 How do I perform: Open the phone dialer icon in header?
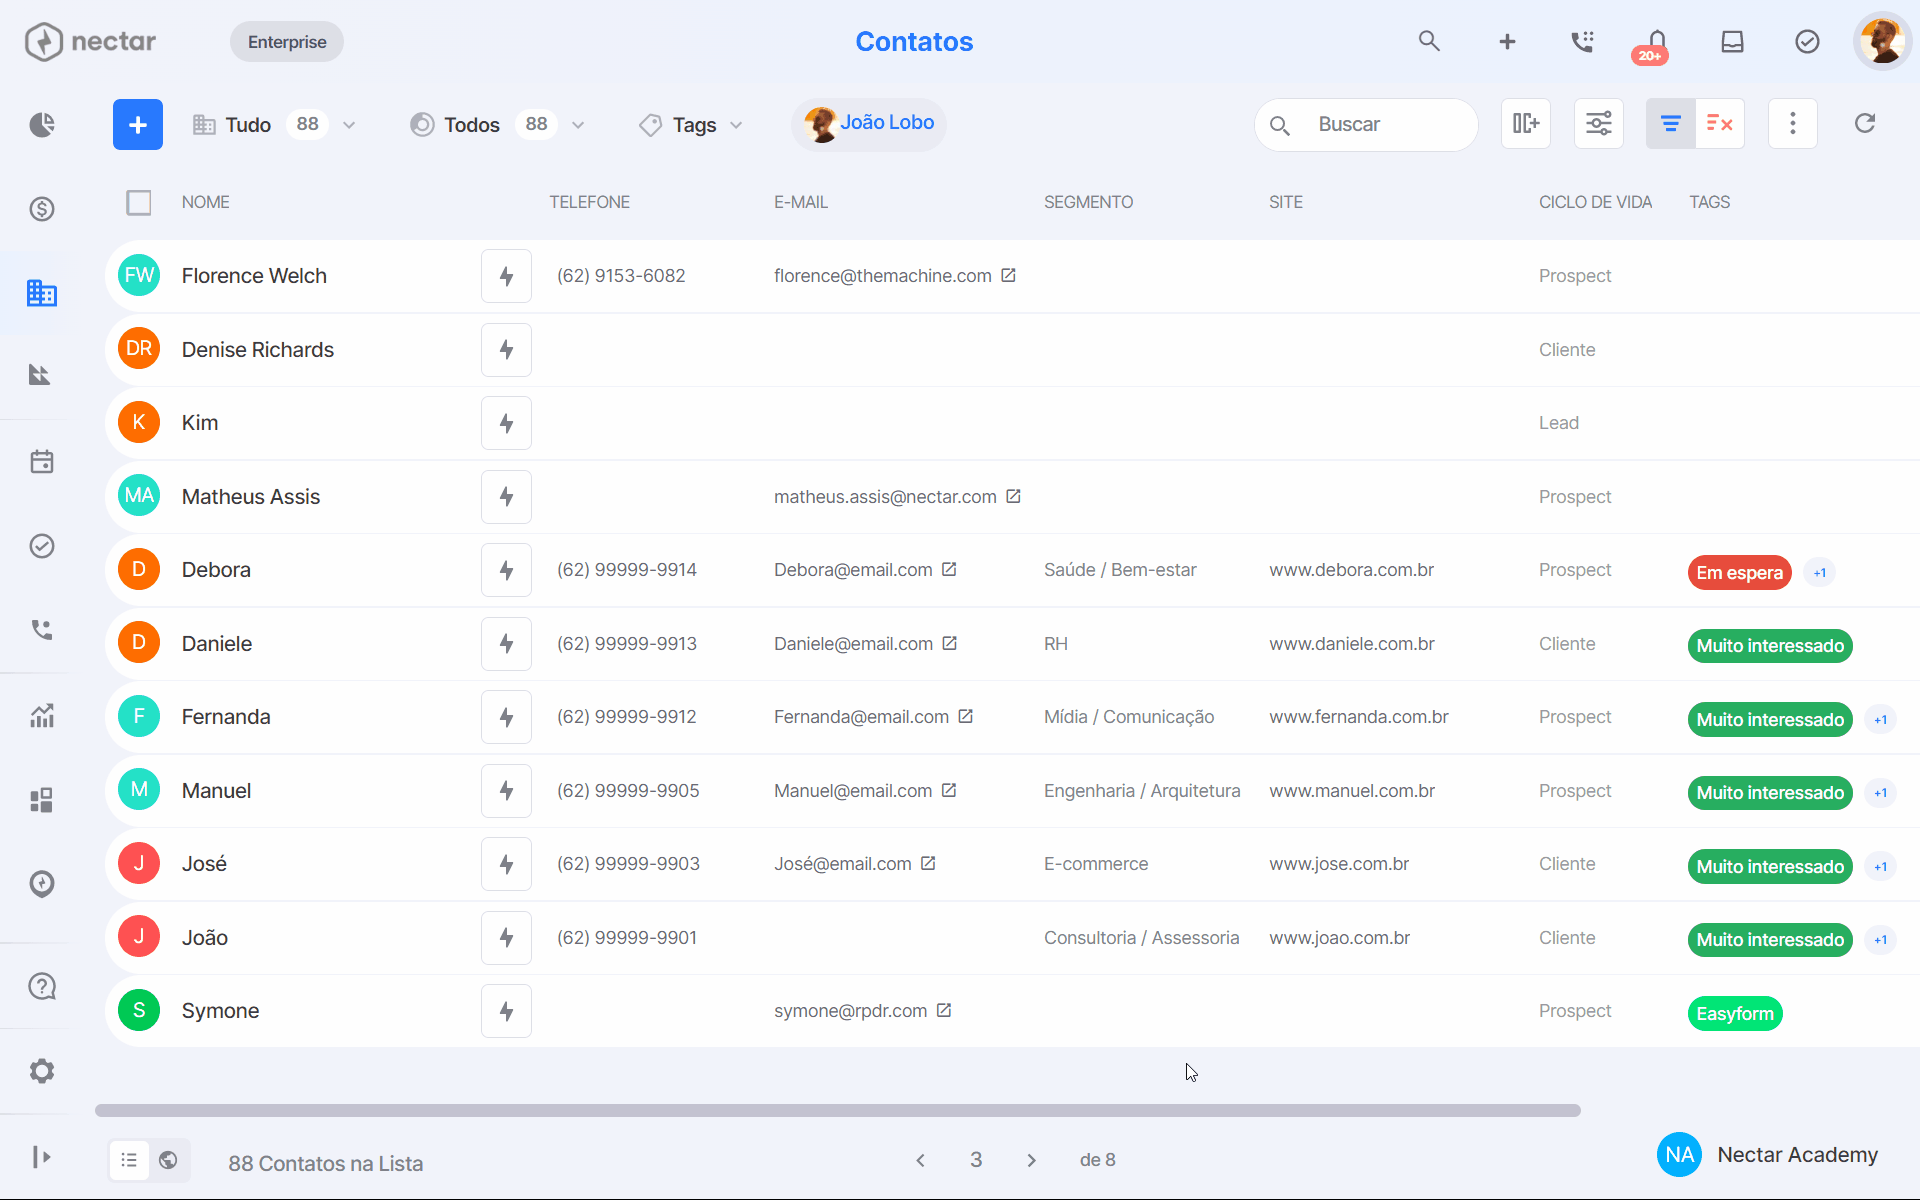[x=1582, y=41]
